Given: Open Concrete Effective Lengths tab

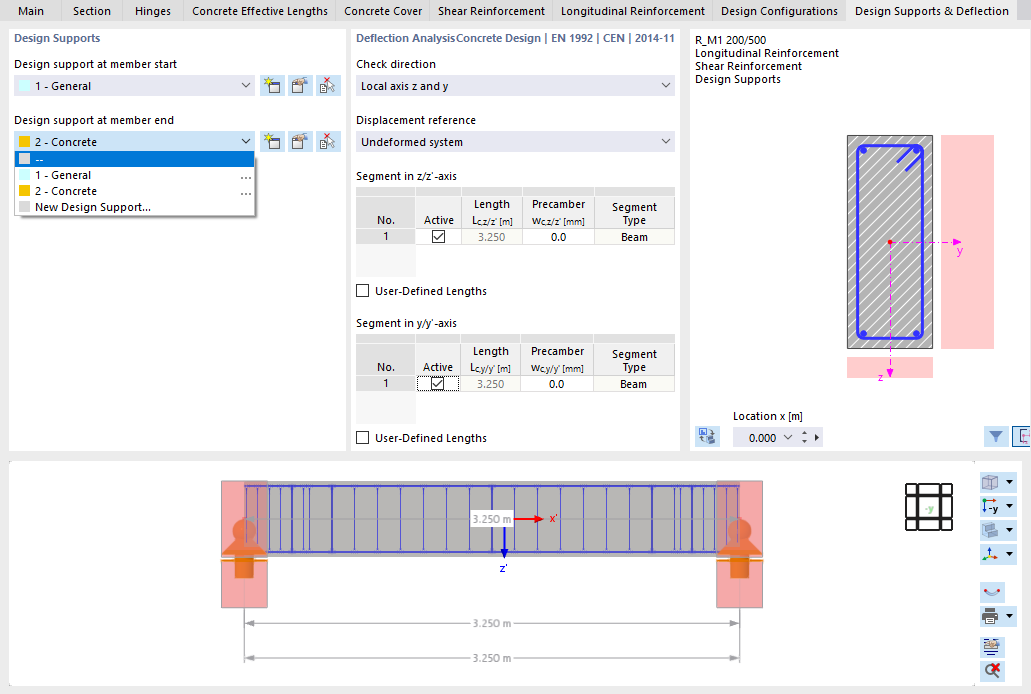Looking at the screenshot, I should (x=260, y=11).
